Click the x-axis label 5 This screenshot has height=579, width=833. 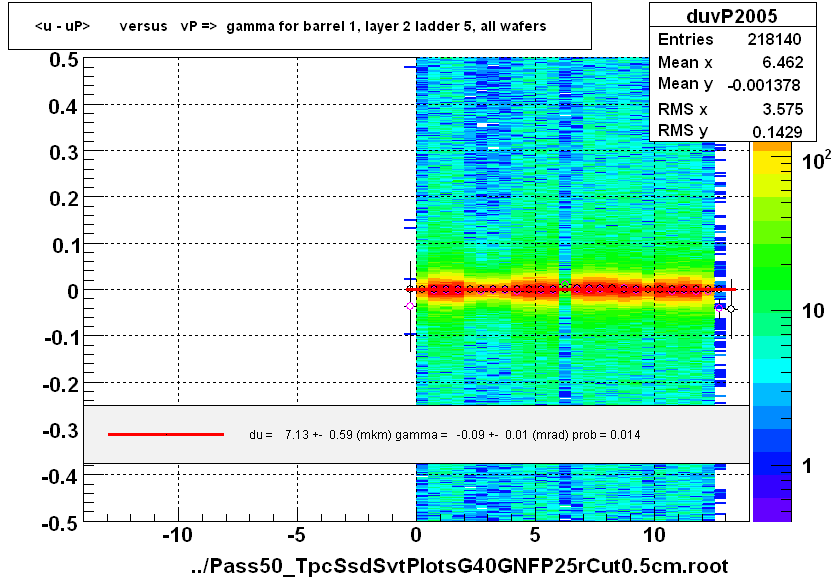click(535, 535)
